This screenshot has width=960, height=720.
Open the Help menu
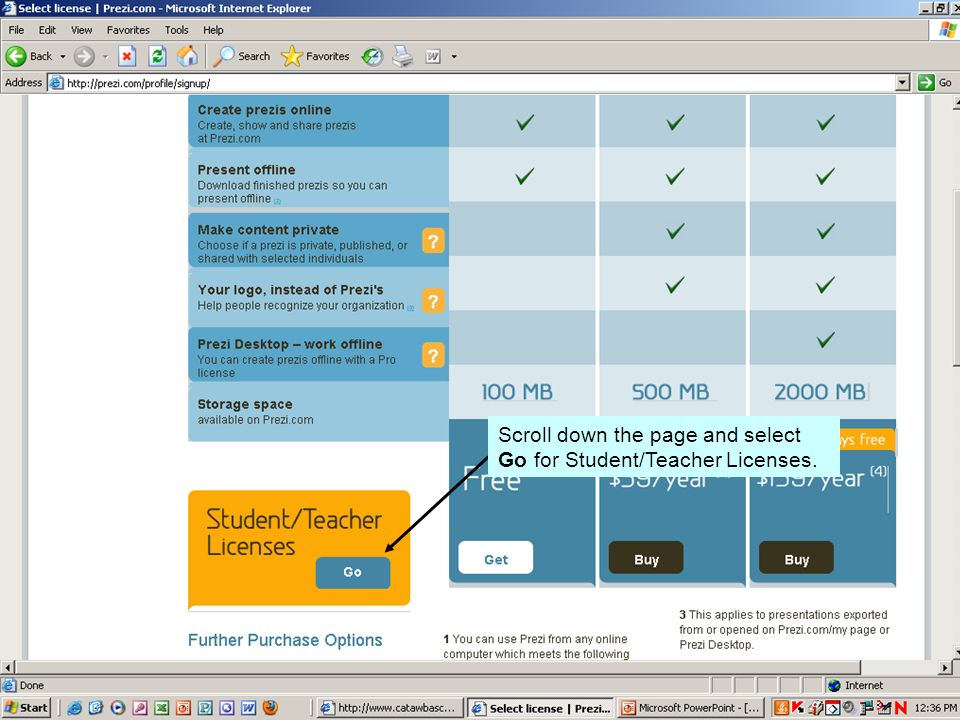coord(213,30)
